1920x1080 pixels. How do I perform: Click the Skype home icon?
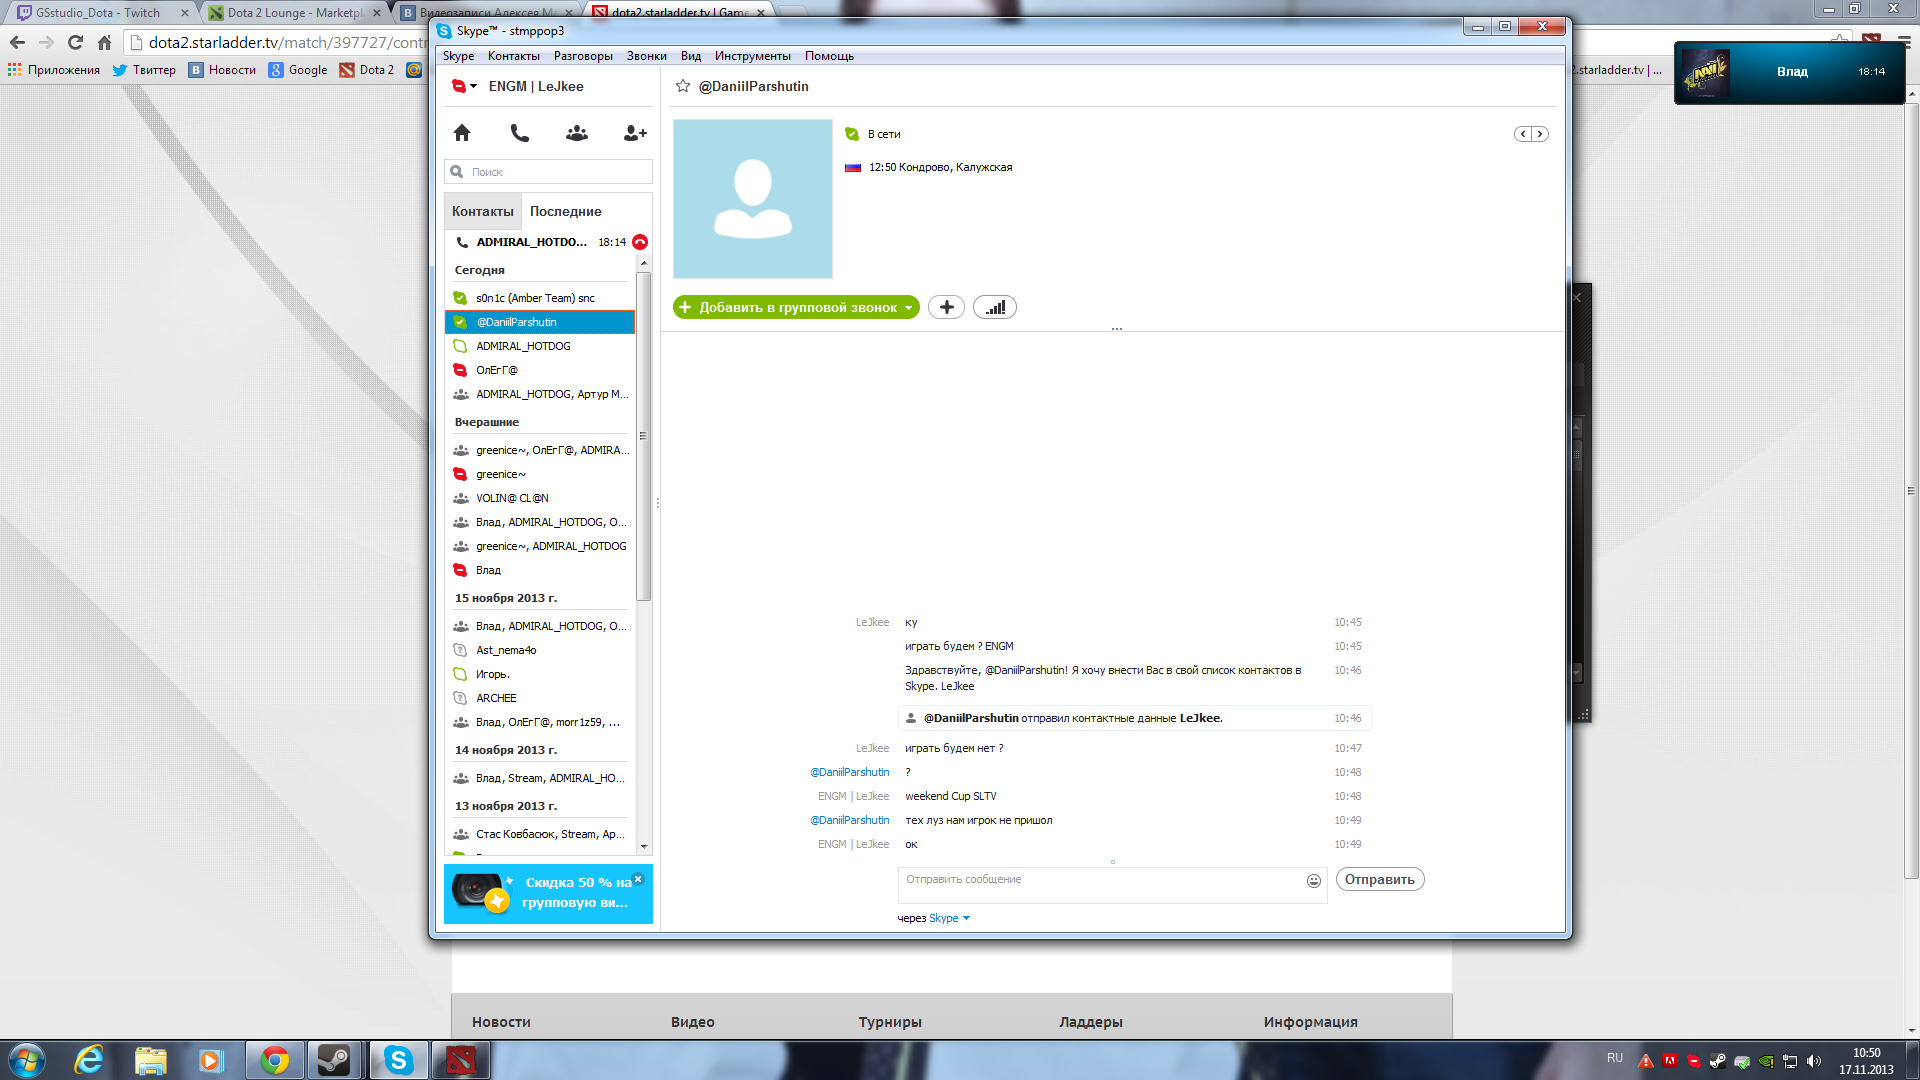point(462,133)
